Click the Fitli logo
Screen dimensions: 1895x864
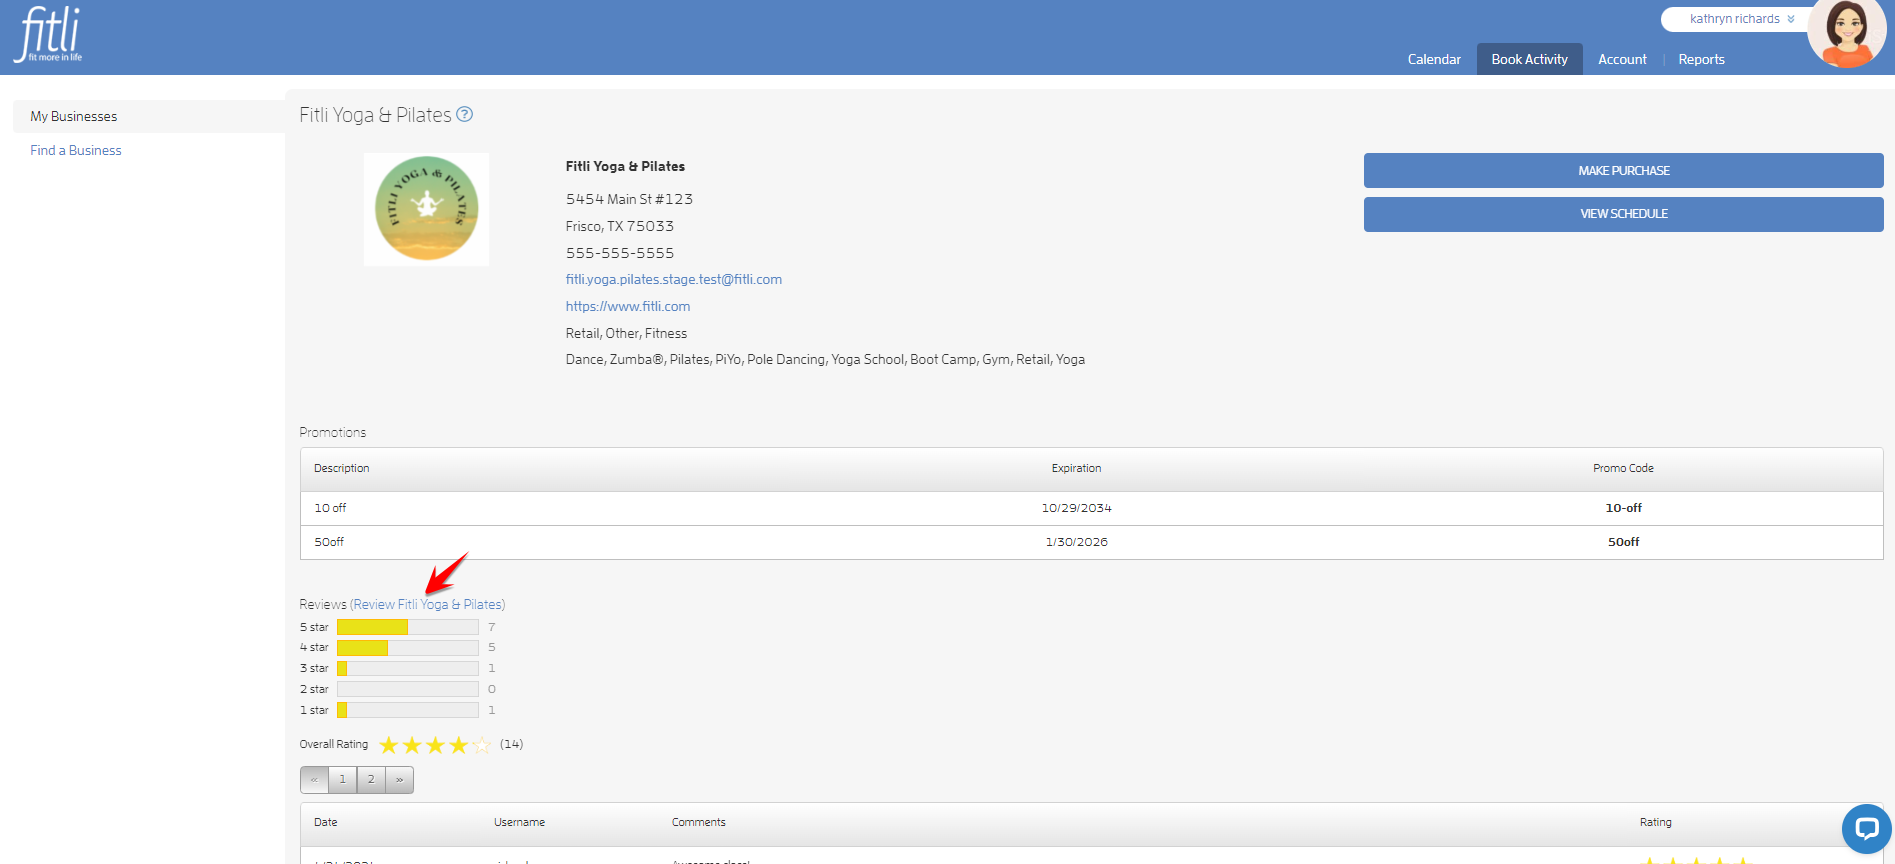coord(48,35)
